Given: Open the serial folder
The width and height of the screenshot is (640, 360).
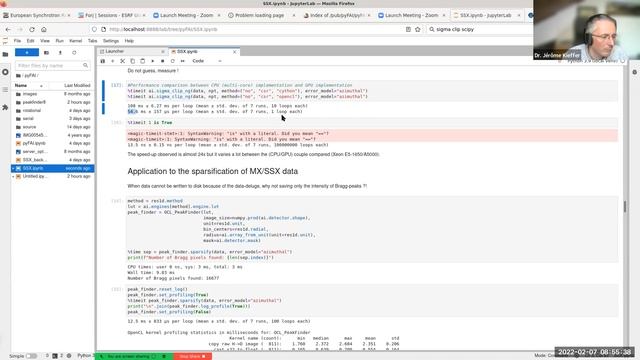Looking at the screenshot, I should click(52, 118).
